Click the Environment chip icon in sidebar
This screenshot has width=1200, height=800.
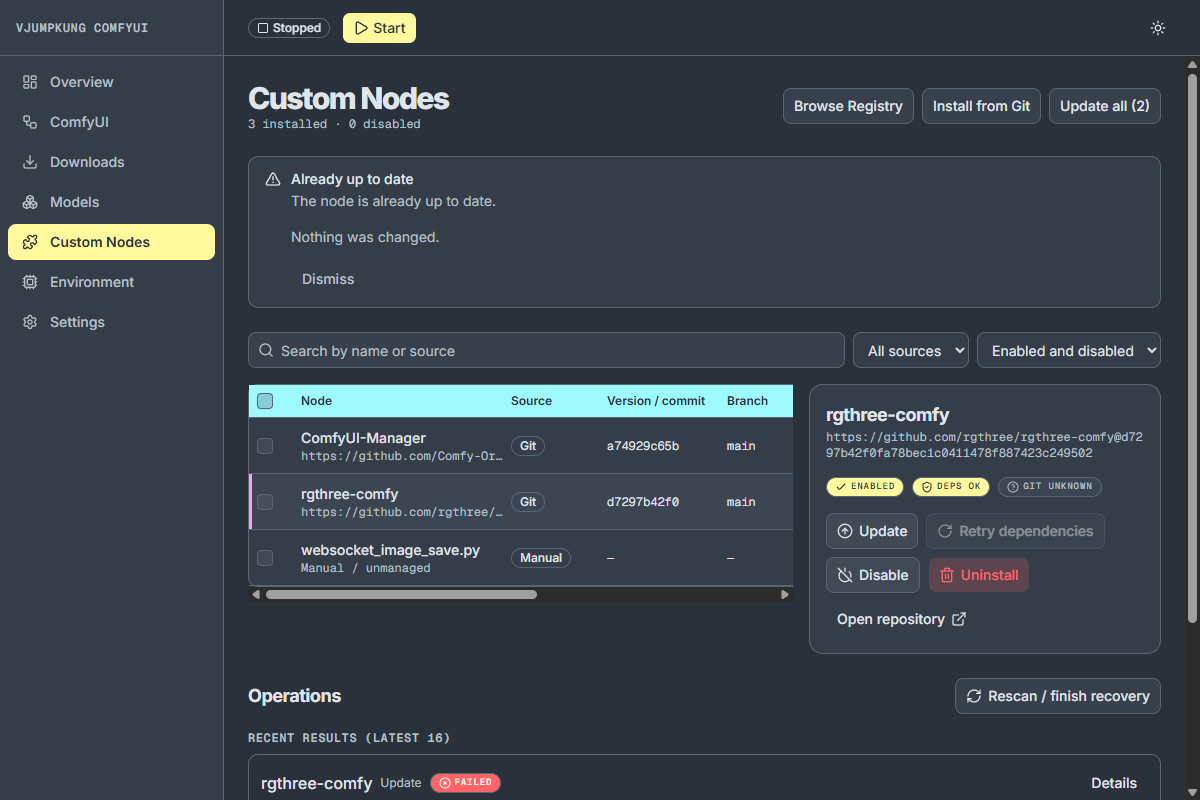(30, 282)
